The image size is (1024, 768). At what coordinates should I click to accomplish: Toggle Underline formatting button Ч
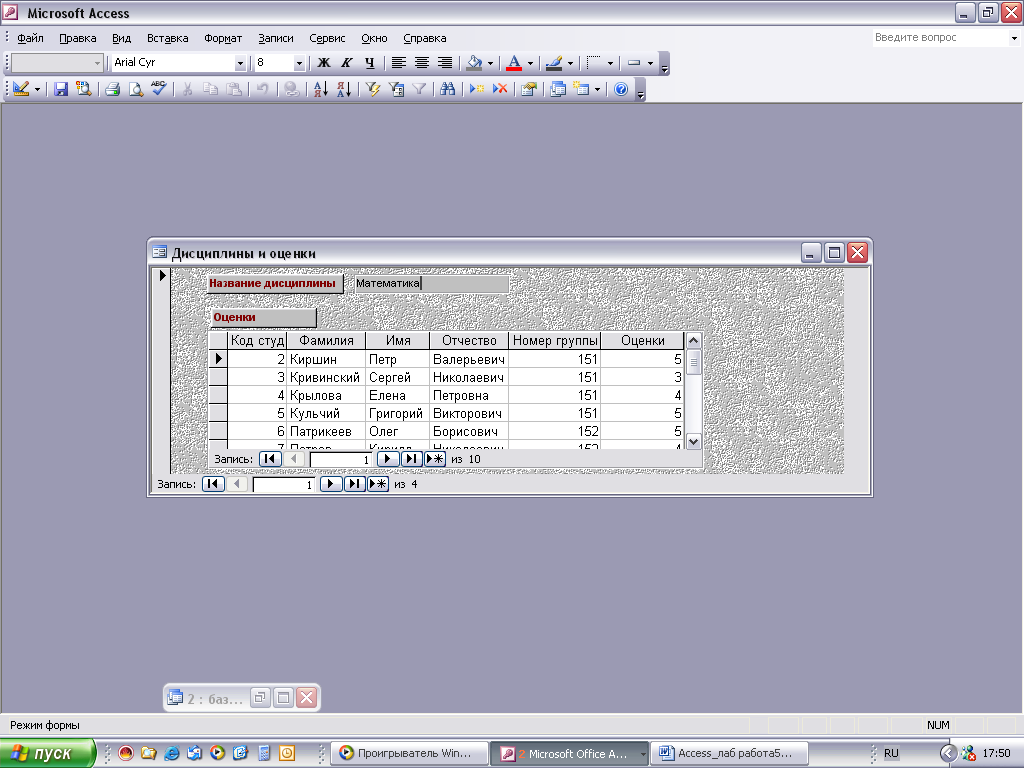[x=370, y=63]
